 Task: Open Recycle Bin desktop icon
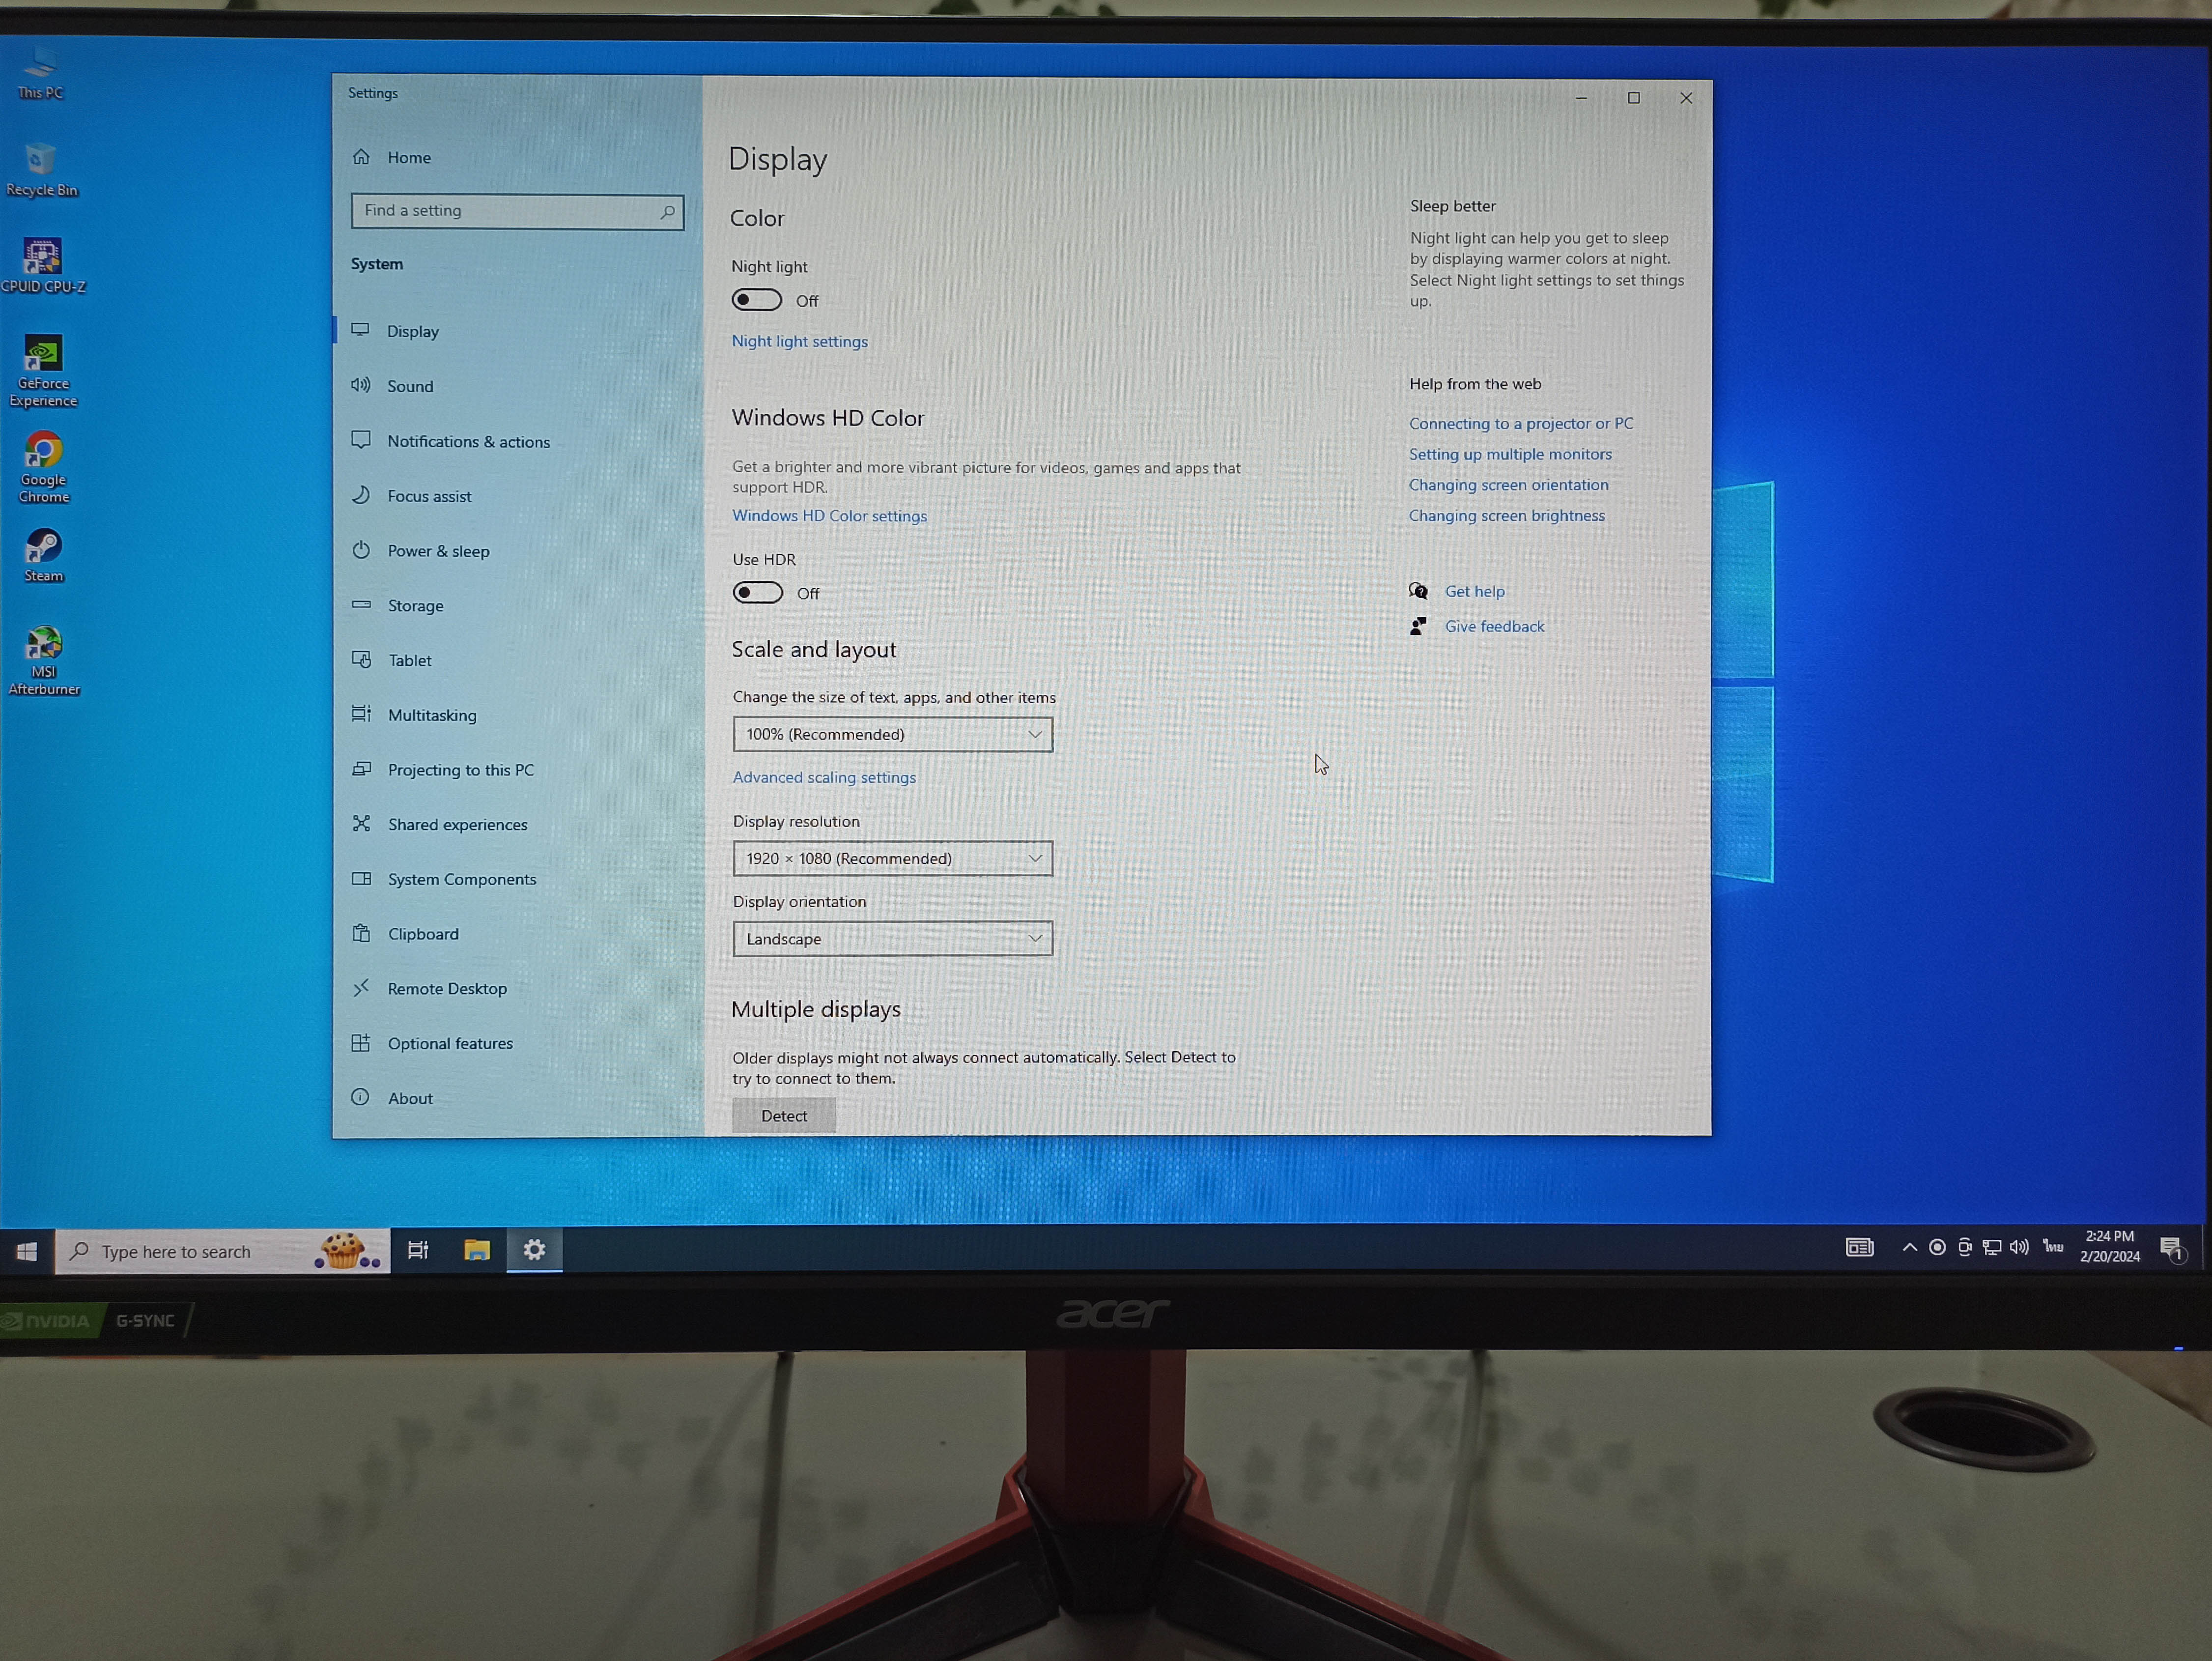(41, 169)
